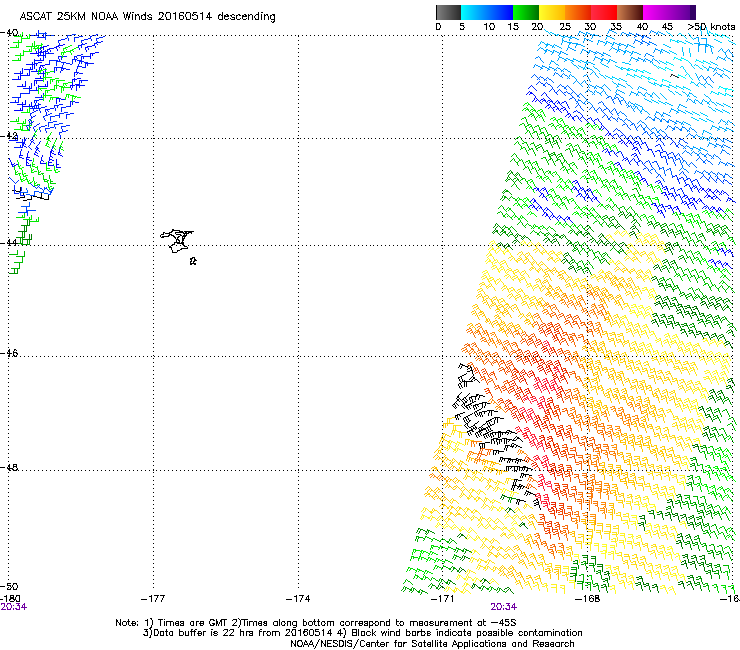Screen dimensions: 740x650
Task: Select the -46 latitude axis label
Action: [9, 353]
